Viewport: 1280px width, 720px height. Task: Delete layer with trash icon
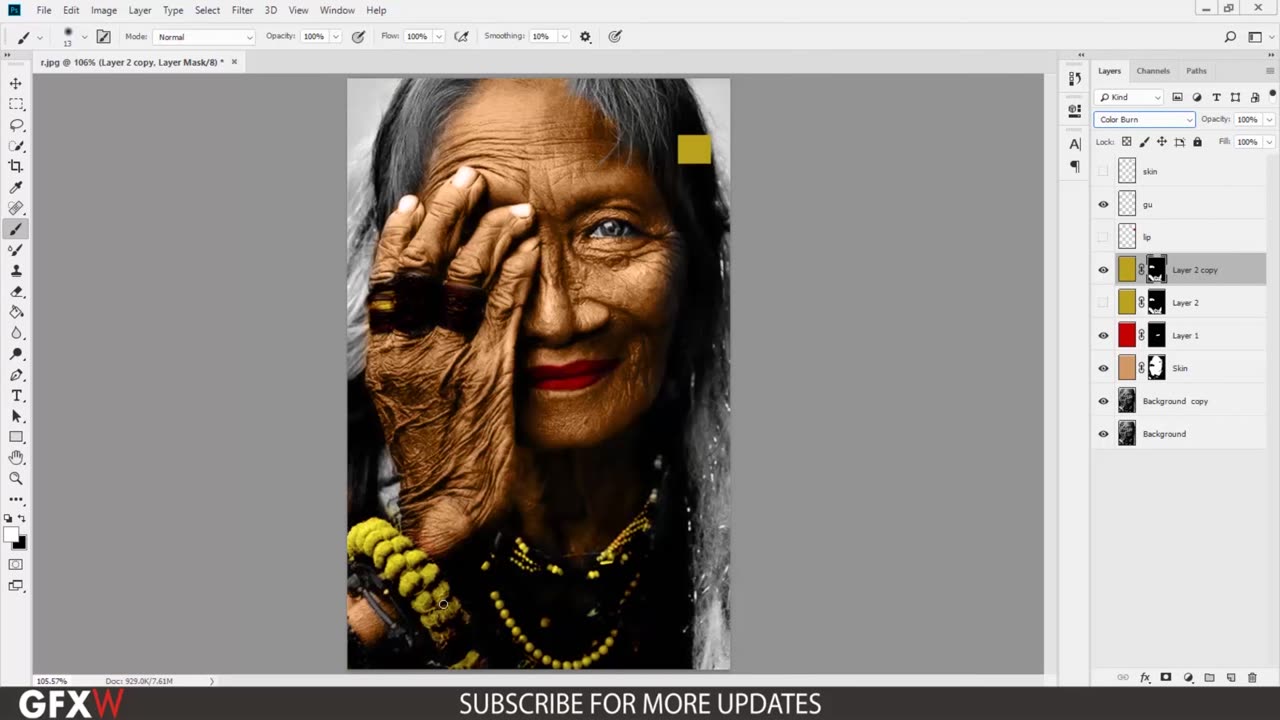coord(1252,677)
